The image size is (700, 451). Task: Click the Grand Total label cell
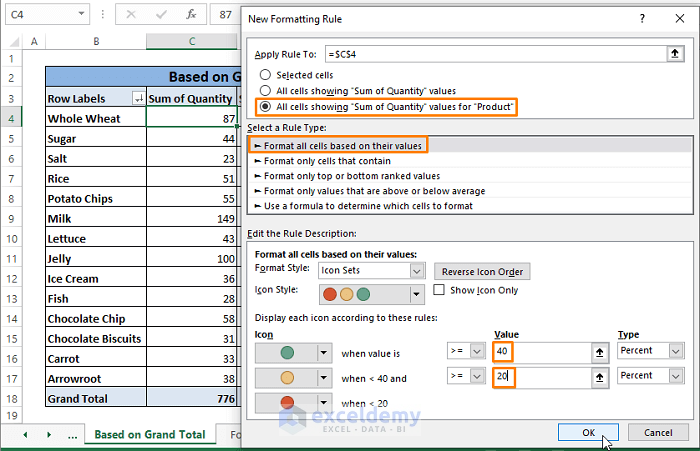(96, 398)
